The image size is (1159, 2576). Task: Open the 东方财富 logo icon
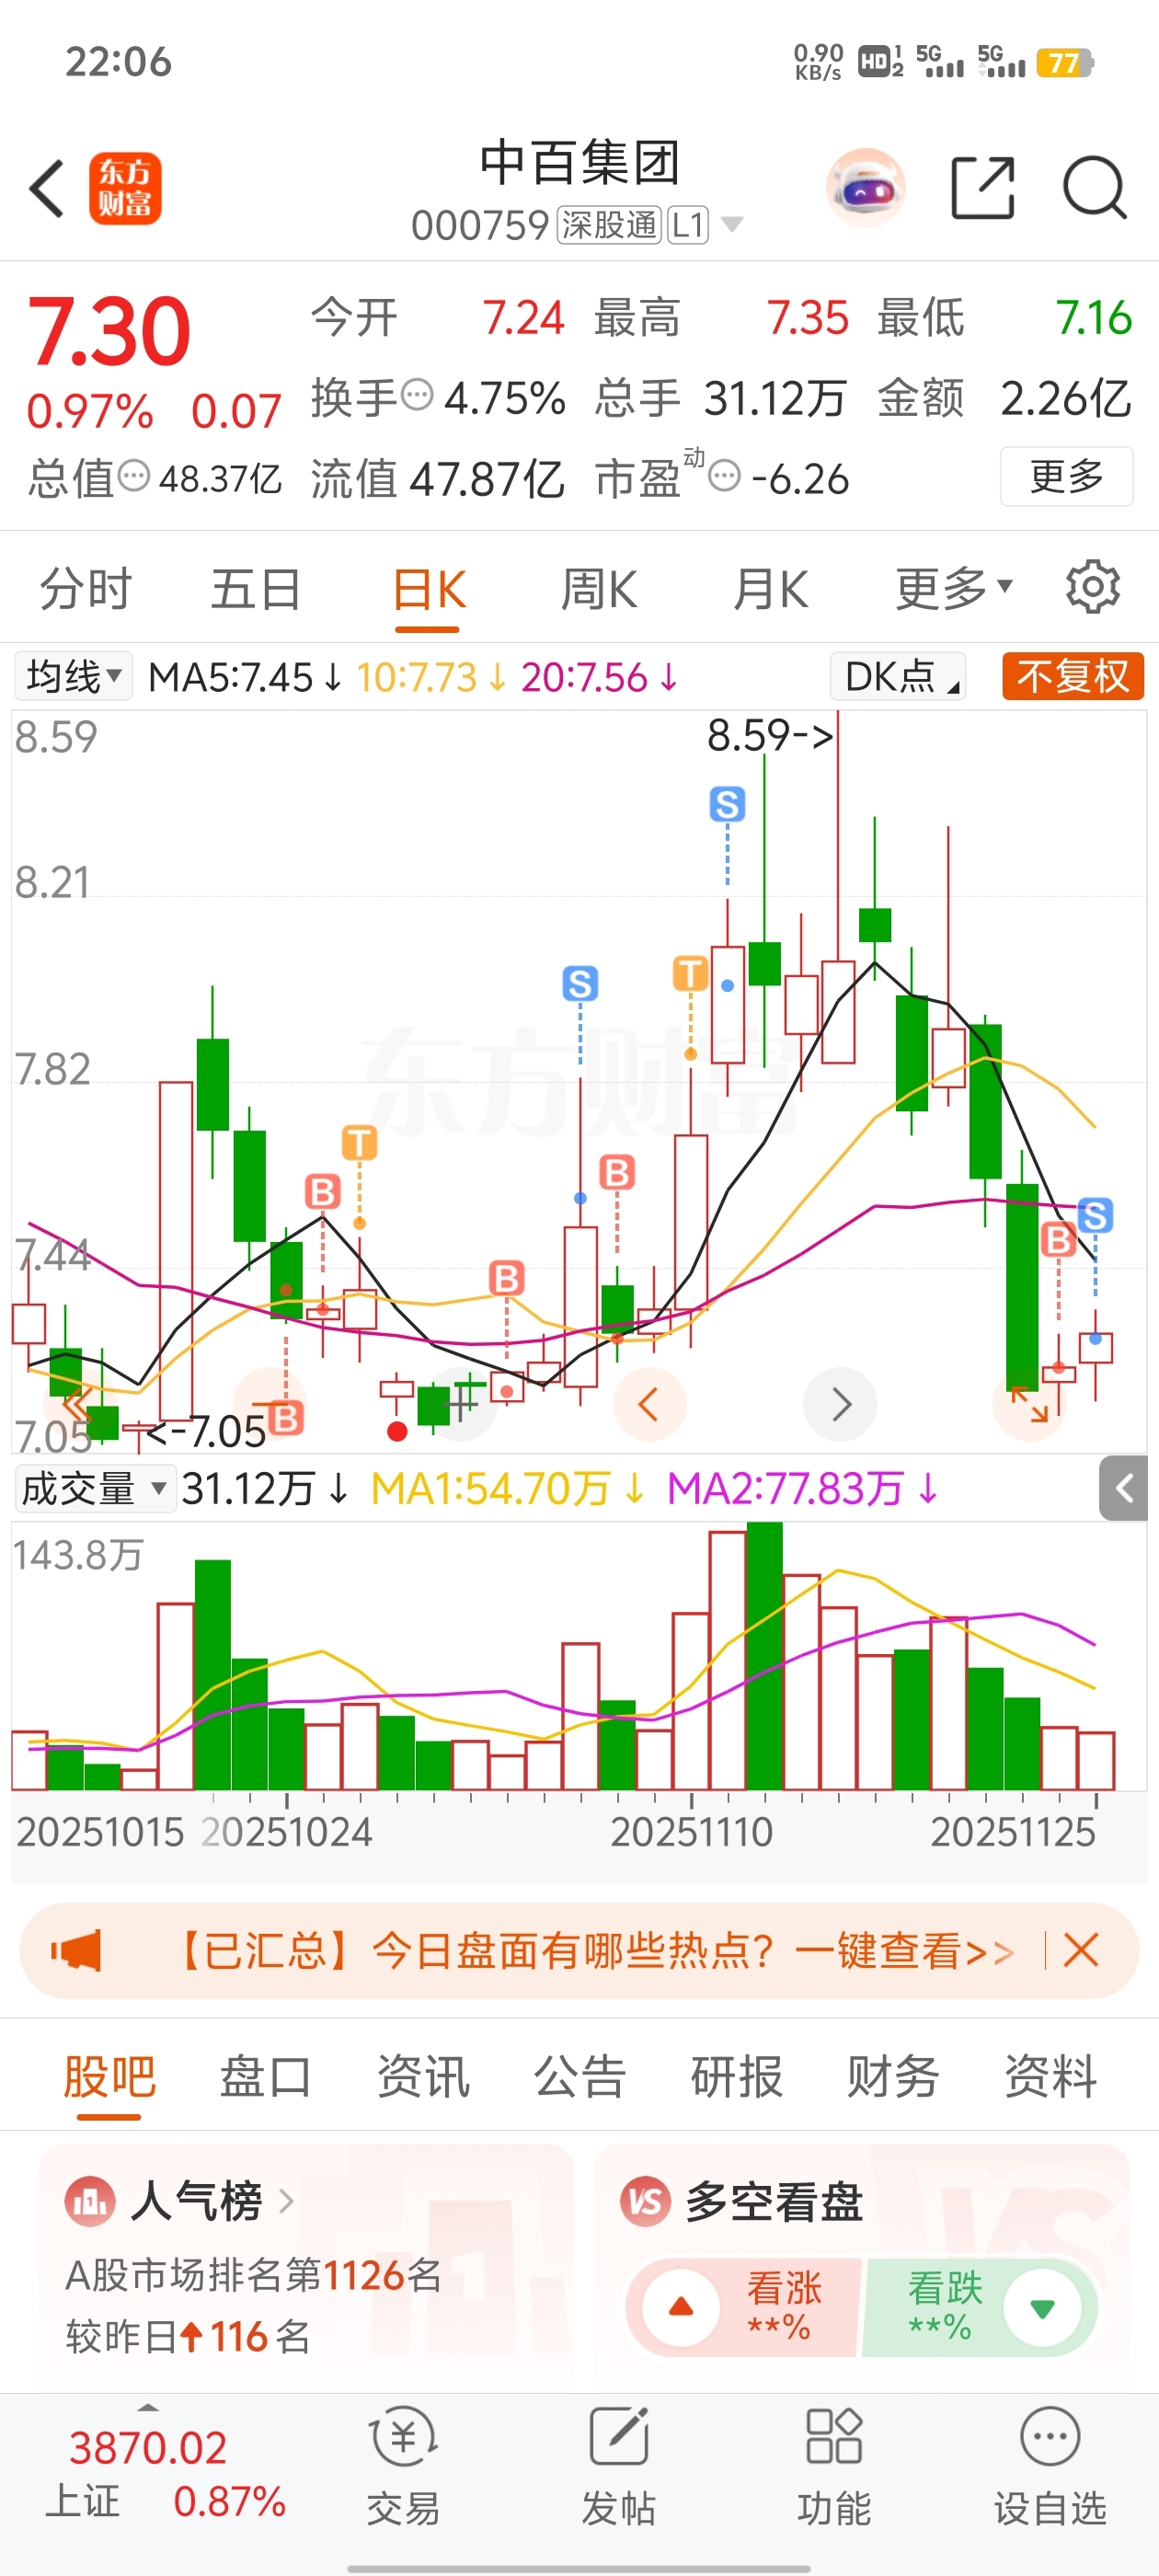[x=125, y=188]
